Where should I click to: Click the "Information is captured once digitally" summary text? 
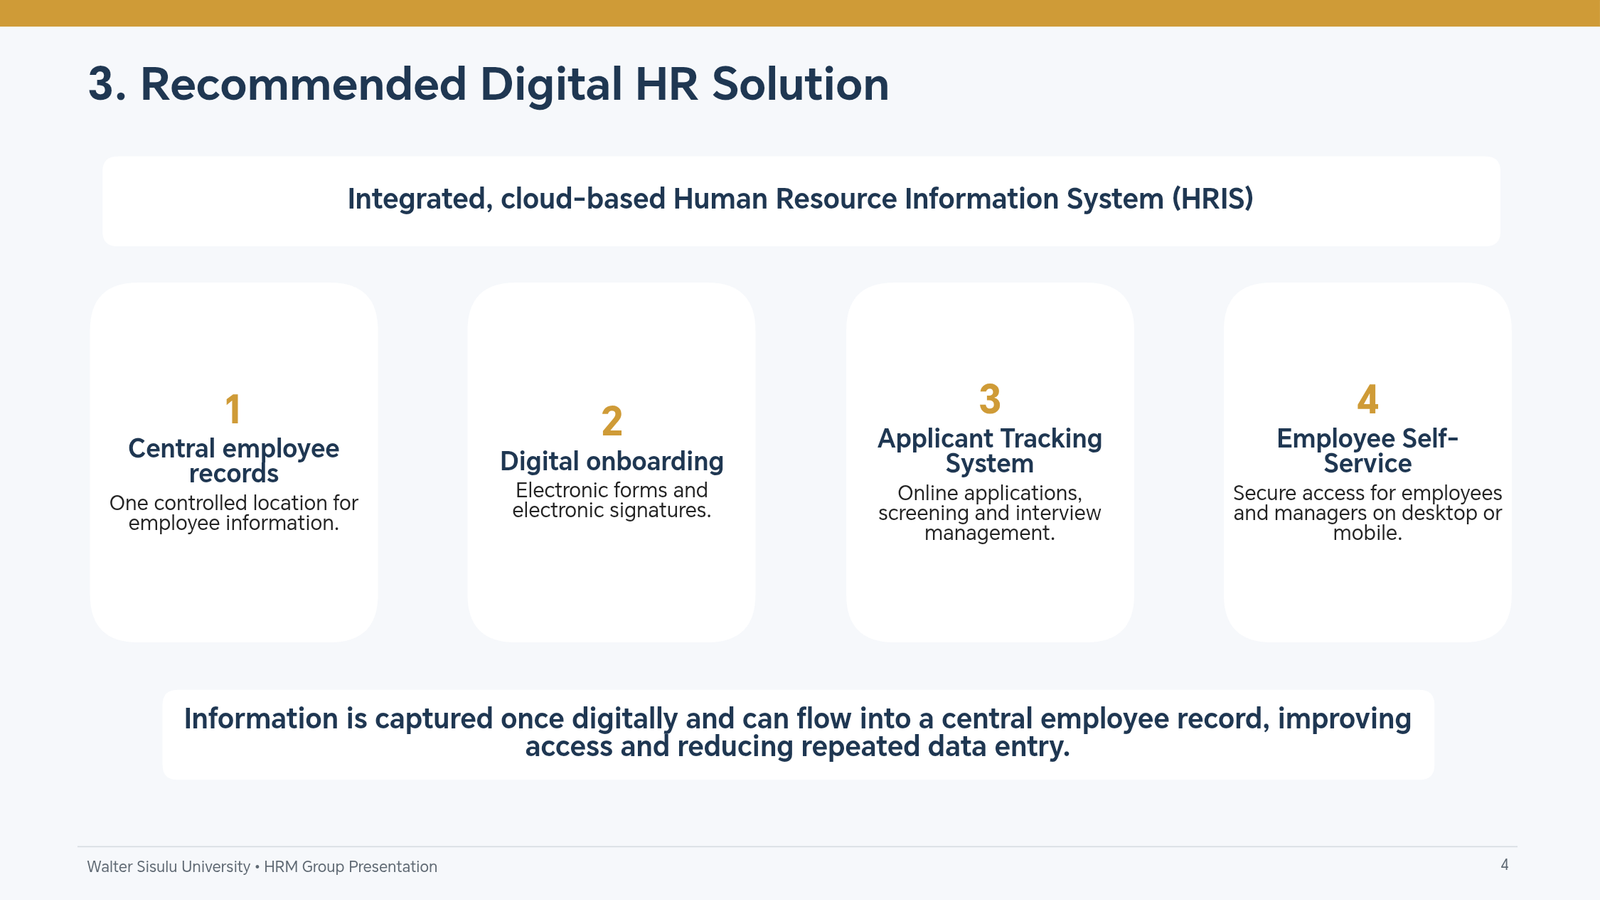pyautogui.click(x=798, y=733)
